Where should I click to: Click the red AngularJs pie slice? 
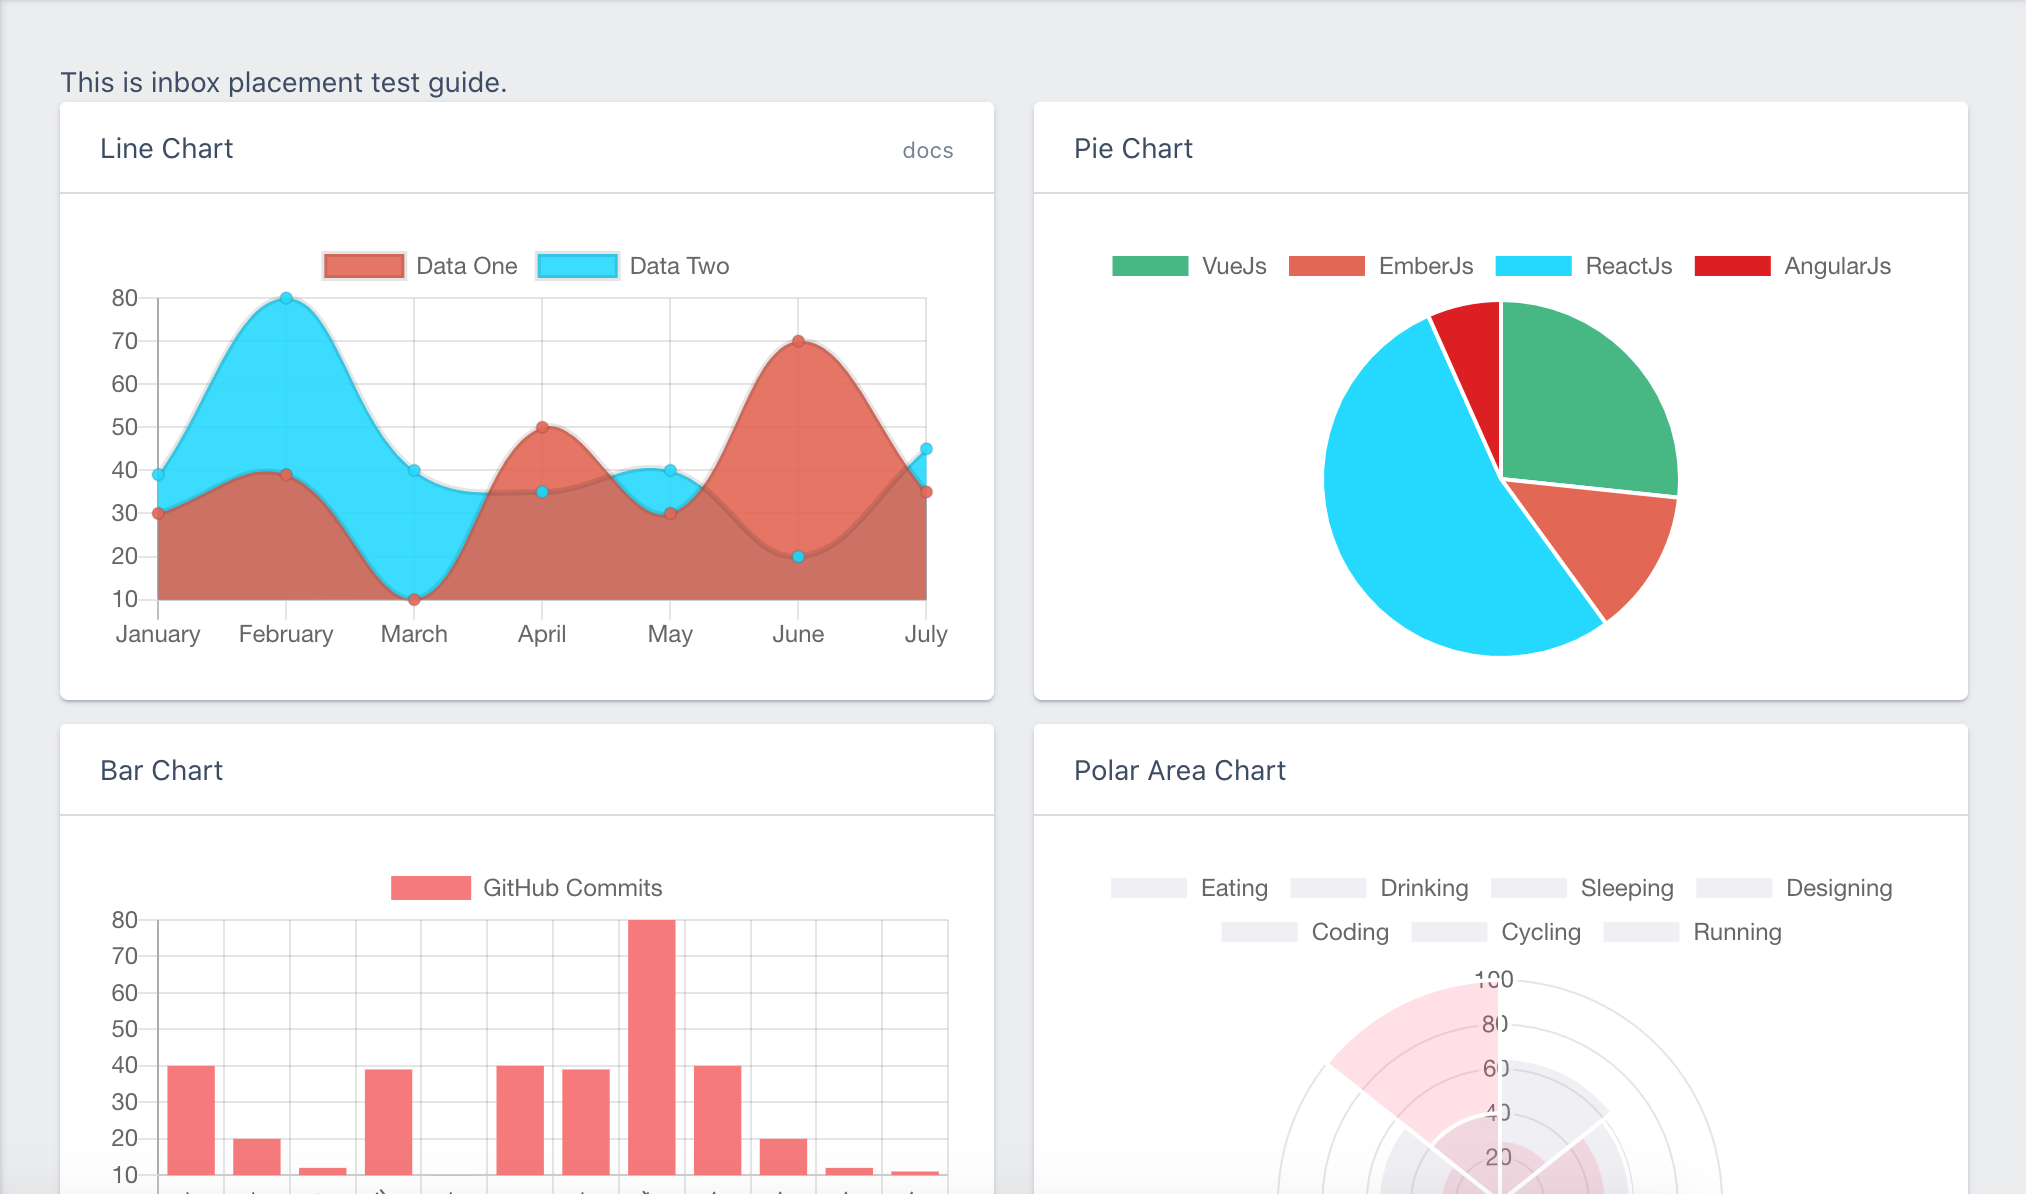1475,370
